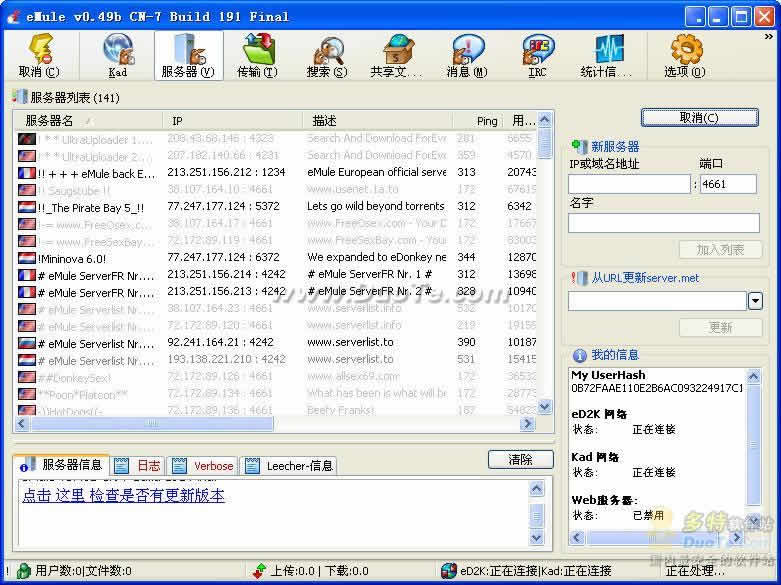Click the server list horizontal scrollbar thumb
Screen dimensions: 781x585
point(152,424)
